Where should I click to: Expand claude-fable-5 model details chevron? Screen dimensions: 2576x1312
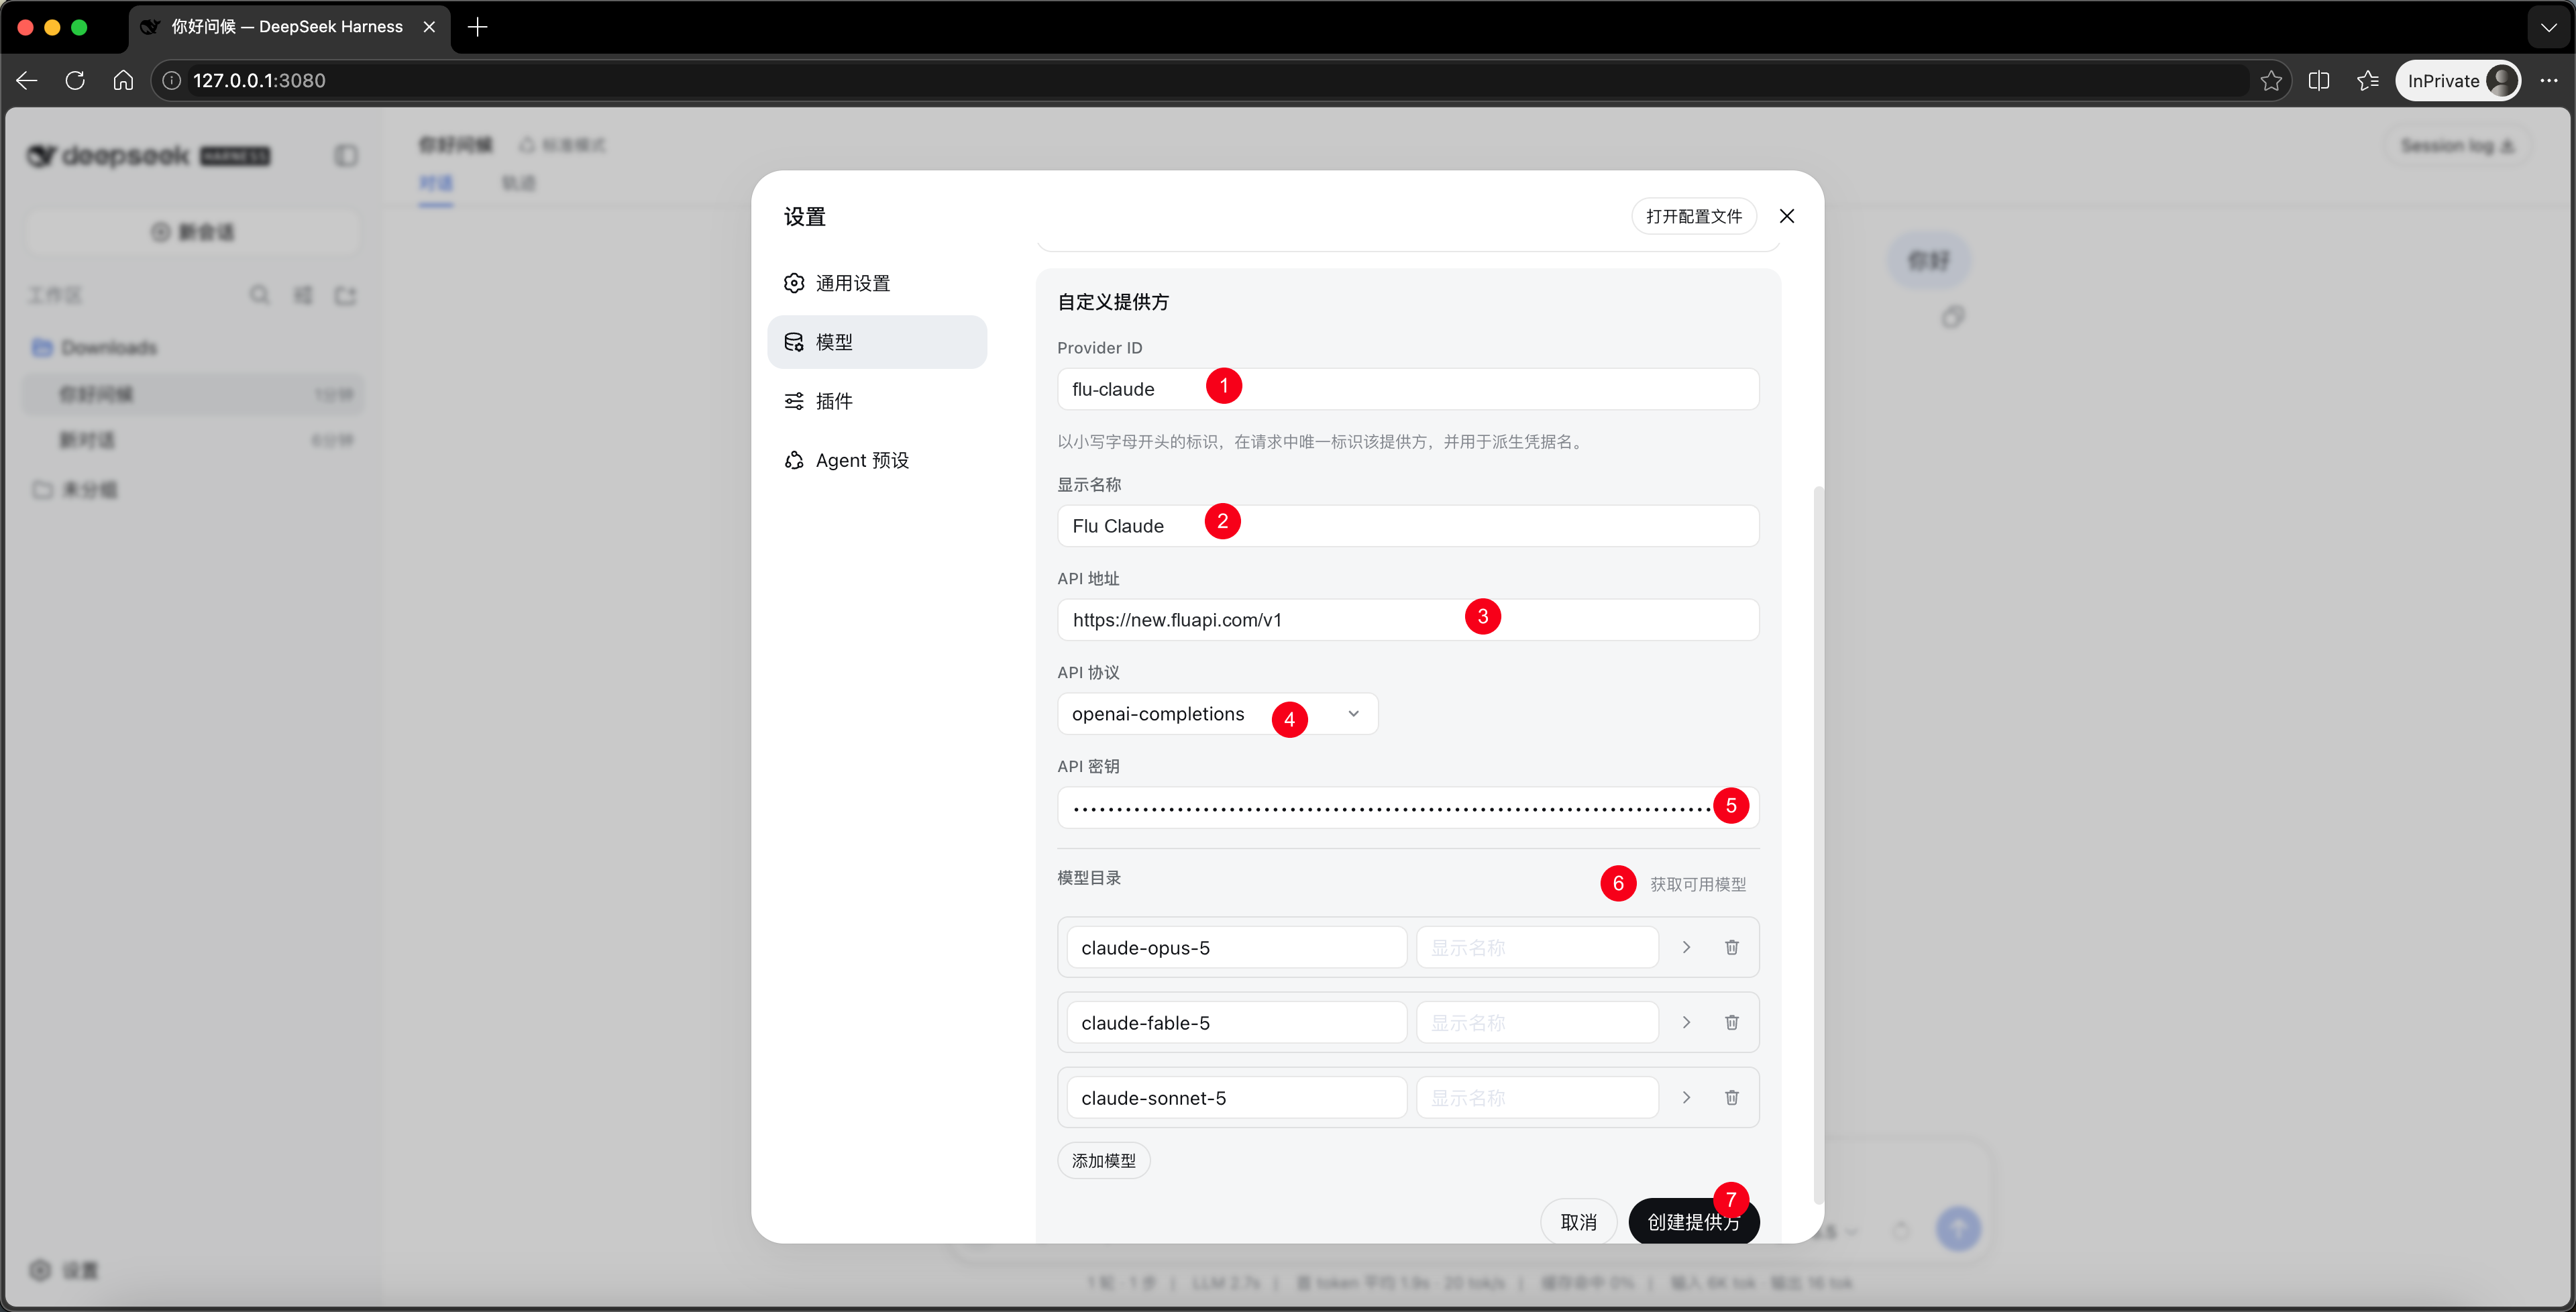click(1686, 1022)
